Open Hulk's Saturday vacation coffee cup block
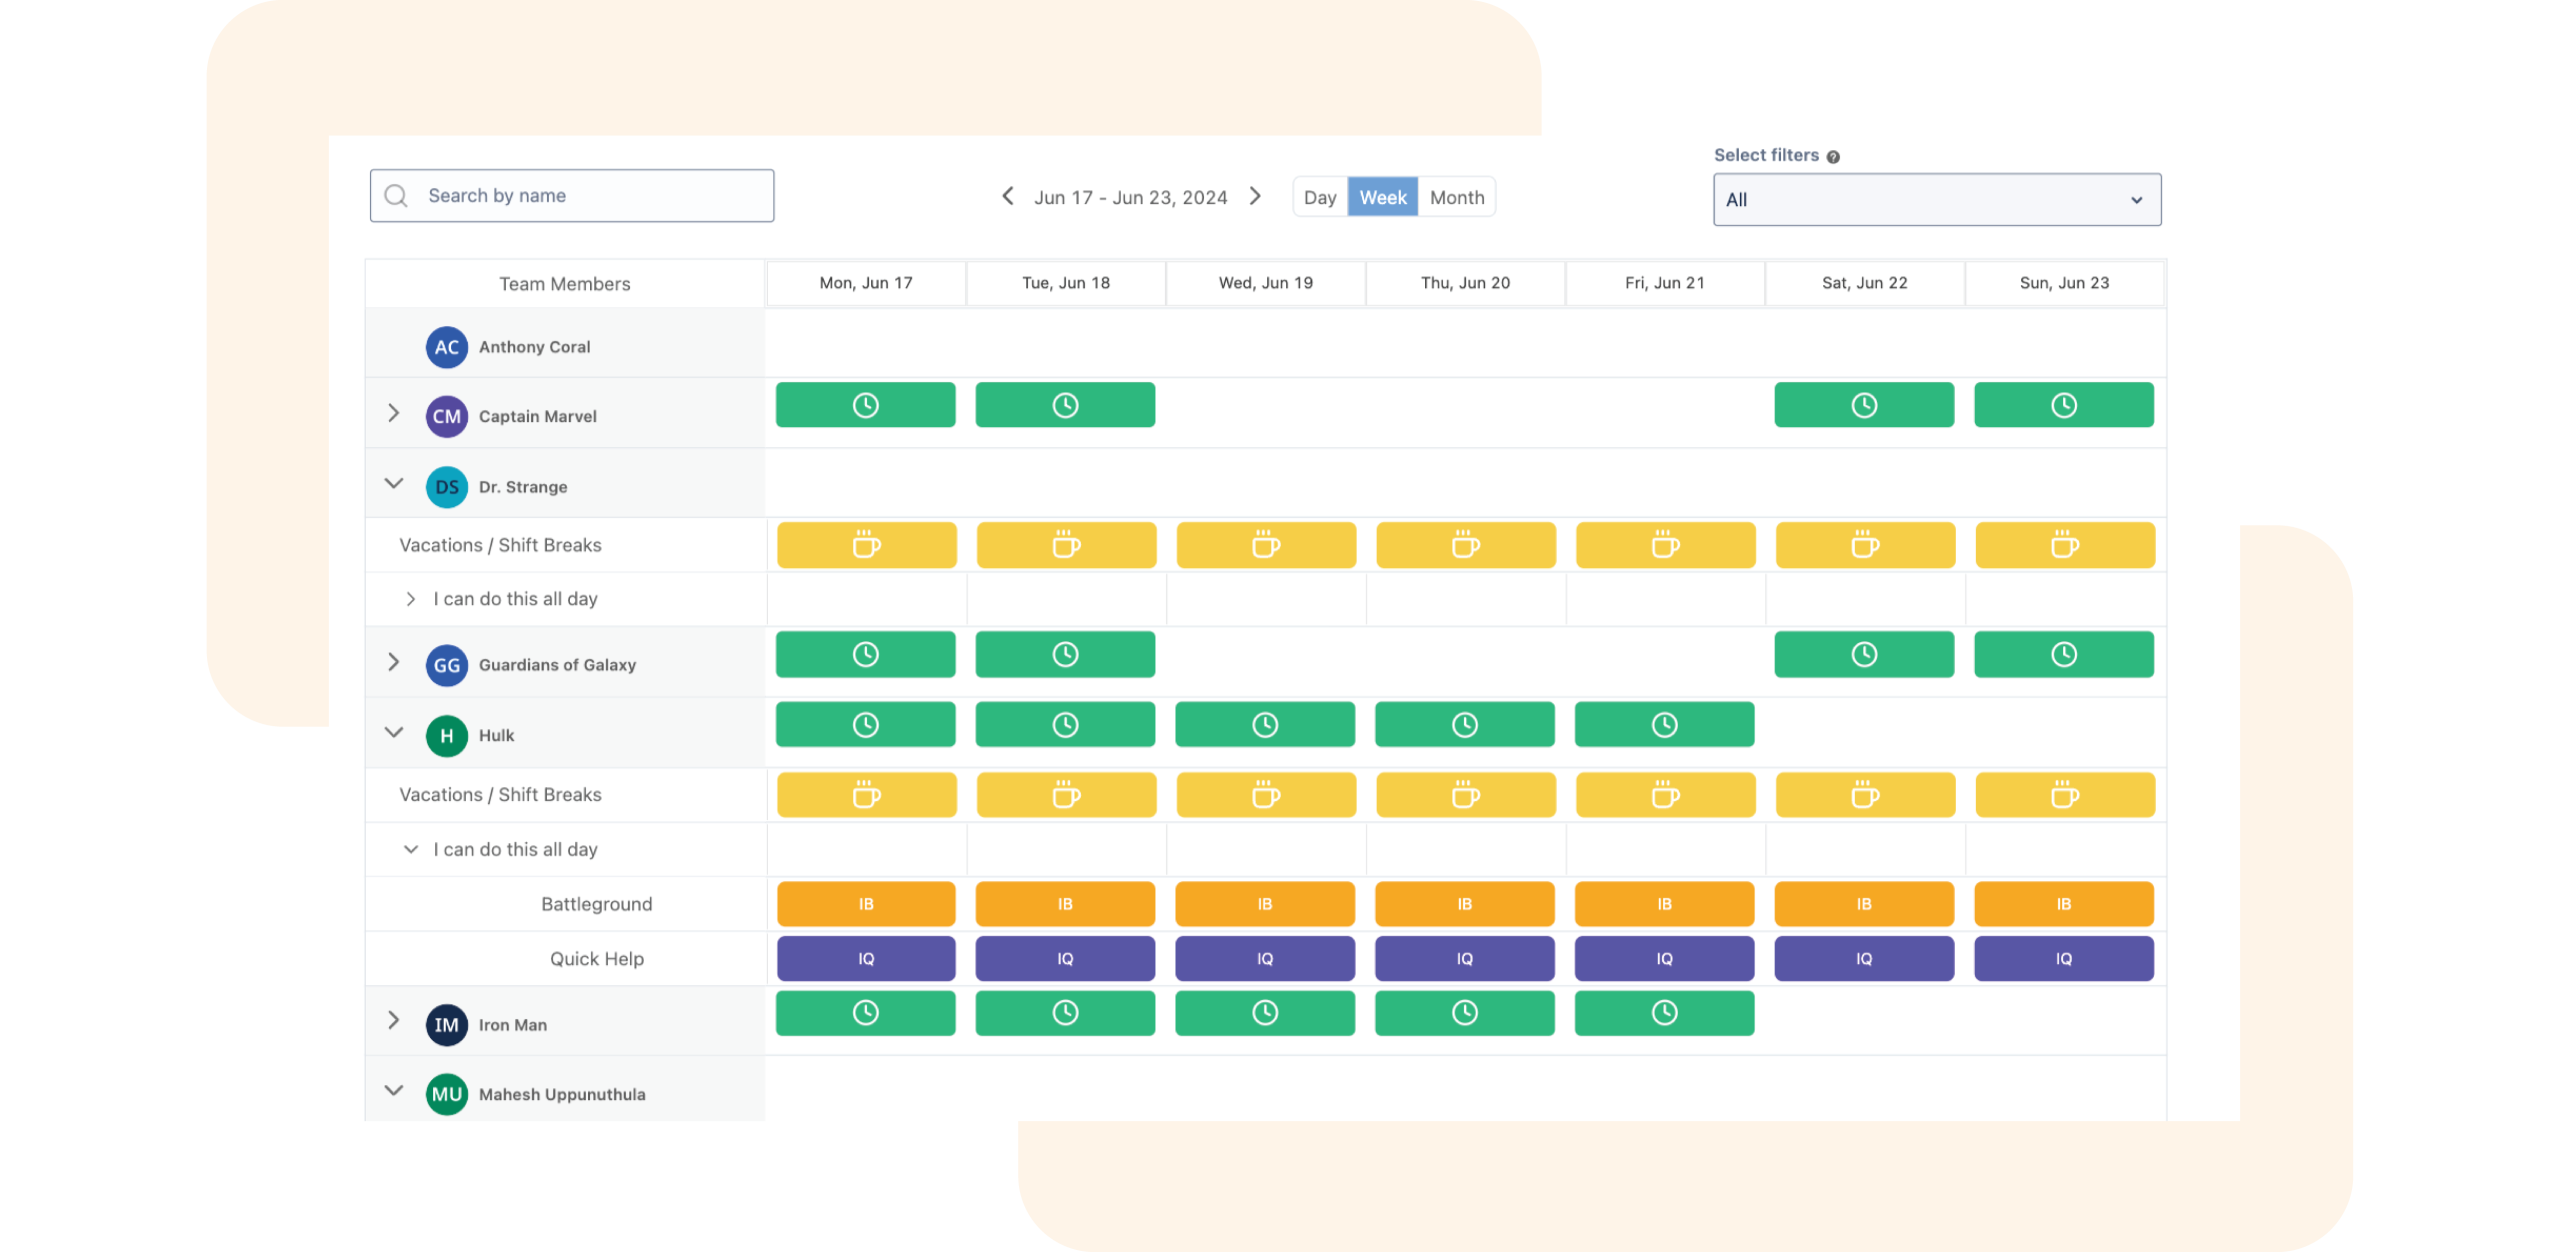Viewport: 2560px width, 1252px height. pyautogui.click(x=1865, y=795)
